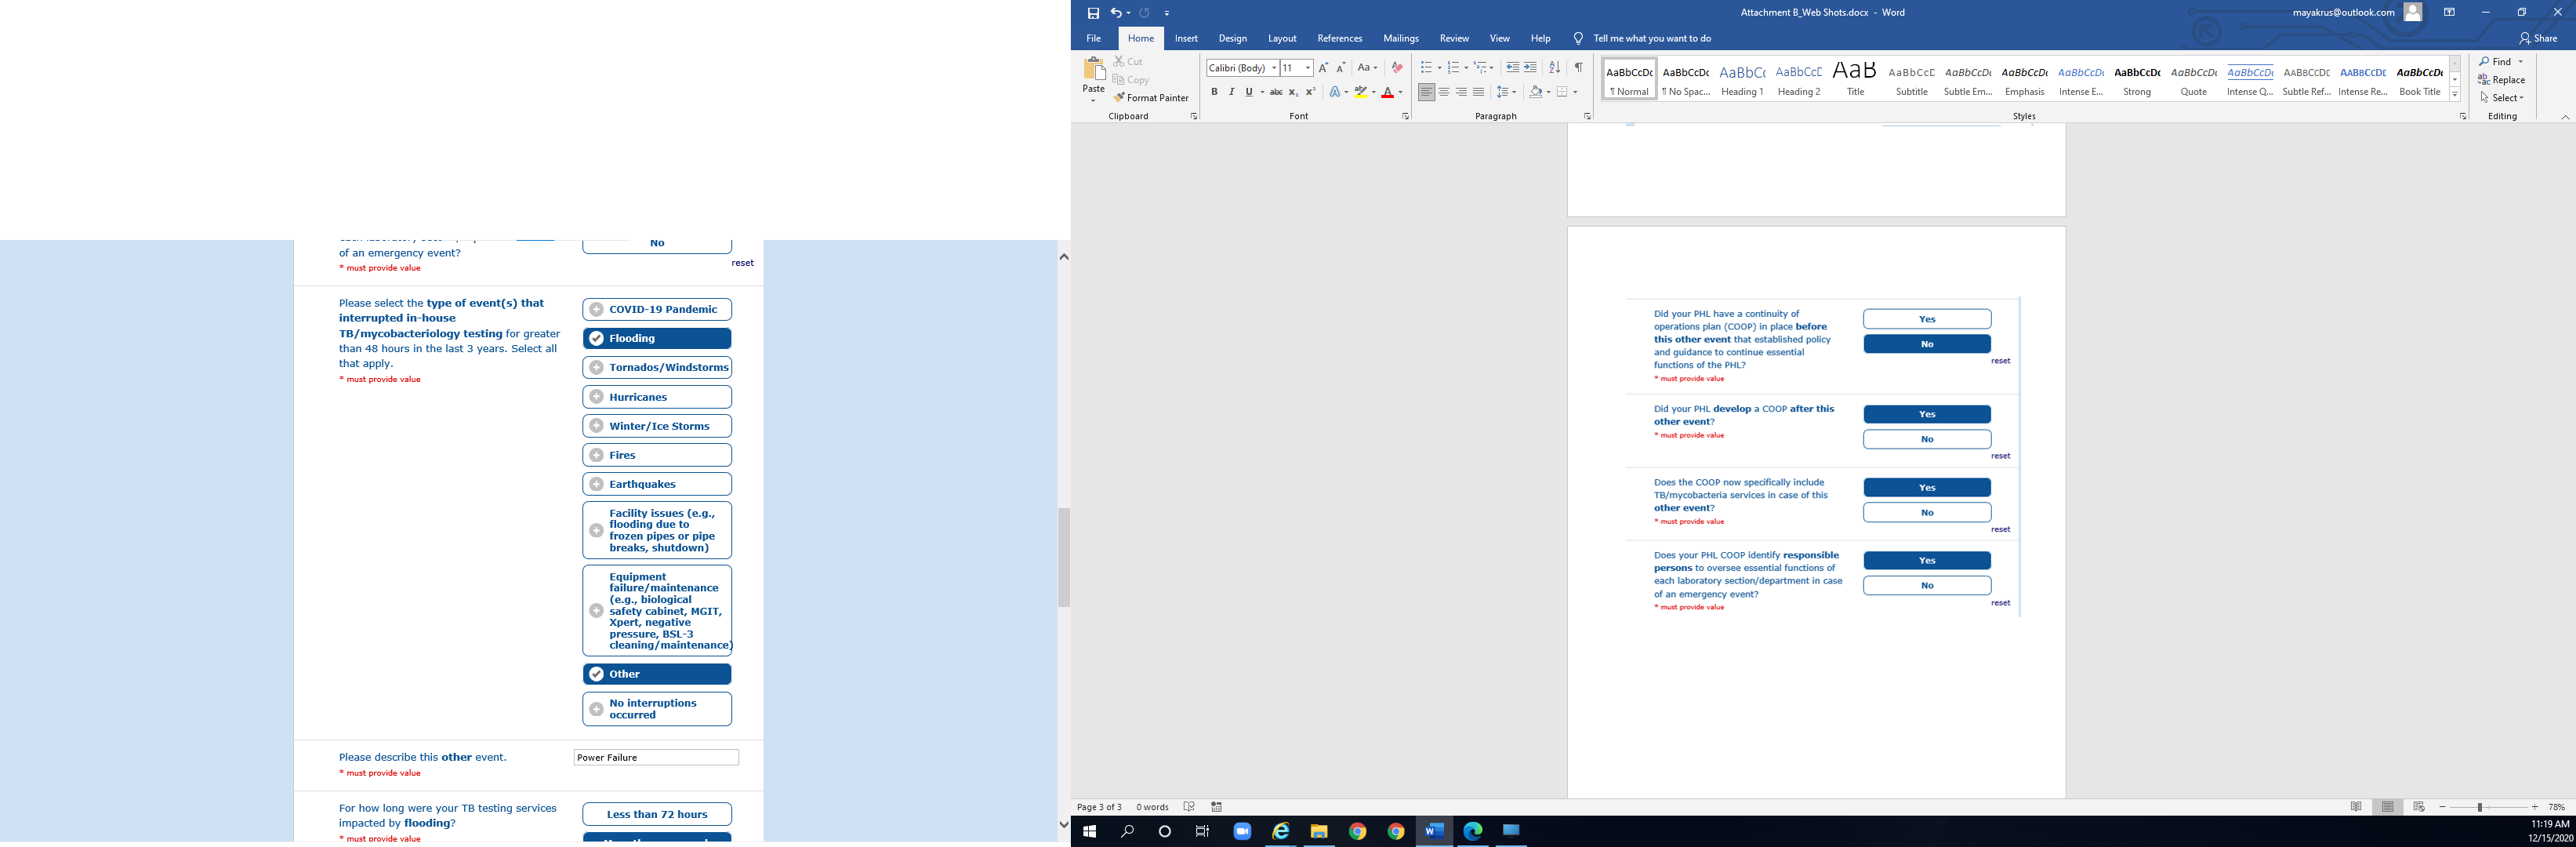This screenshot has height=847, width=2576.
Task: Select the Hurricanes checkbox option
Action: coord(657,397)
